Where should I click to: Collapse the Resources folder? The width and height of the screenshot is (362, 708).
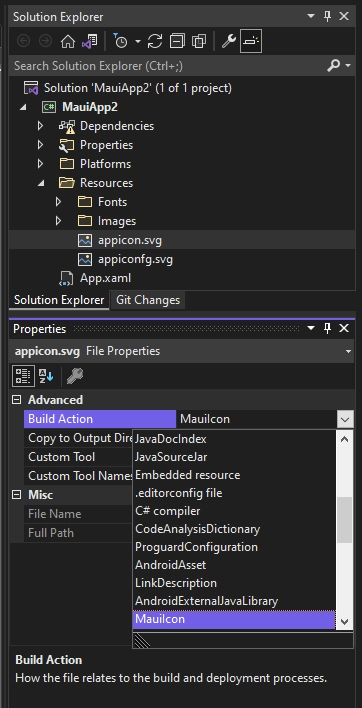pos(41,183)
